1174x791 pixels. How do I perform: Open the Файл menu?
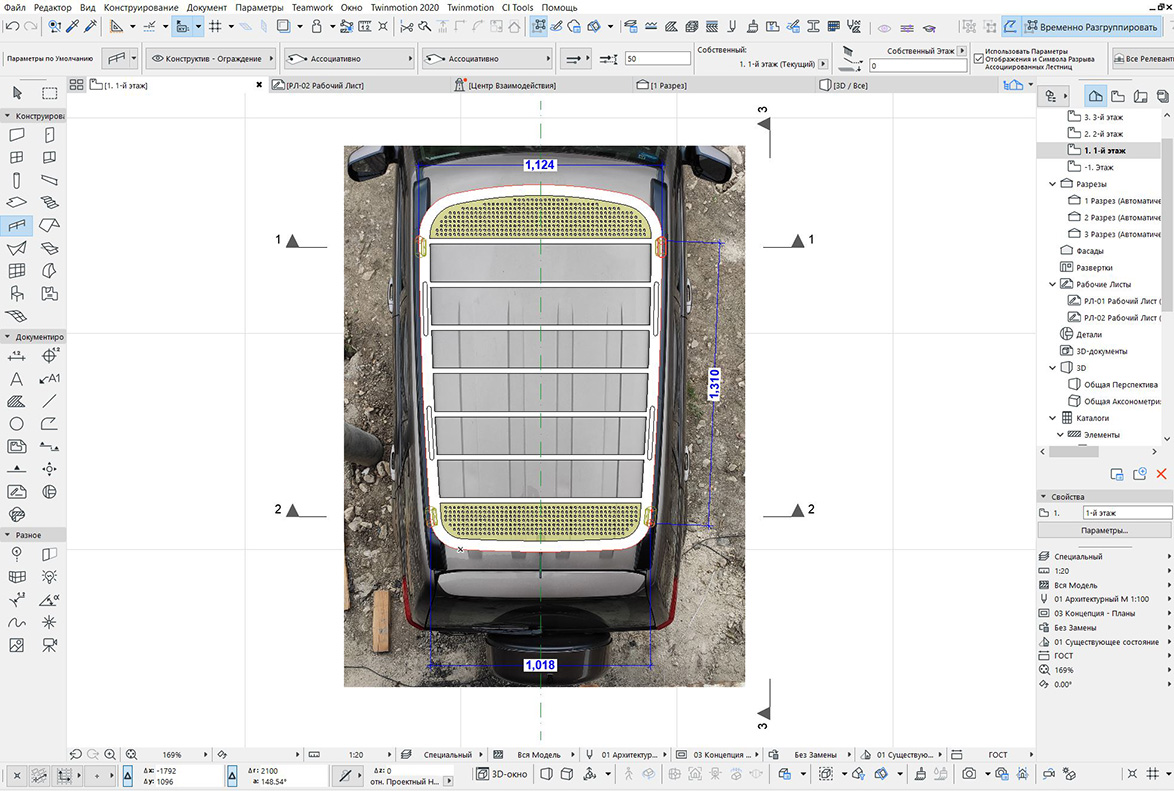tap(14, 7)
